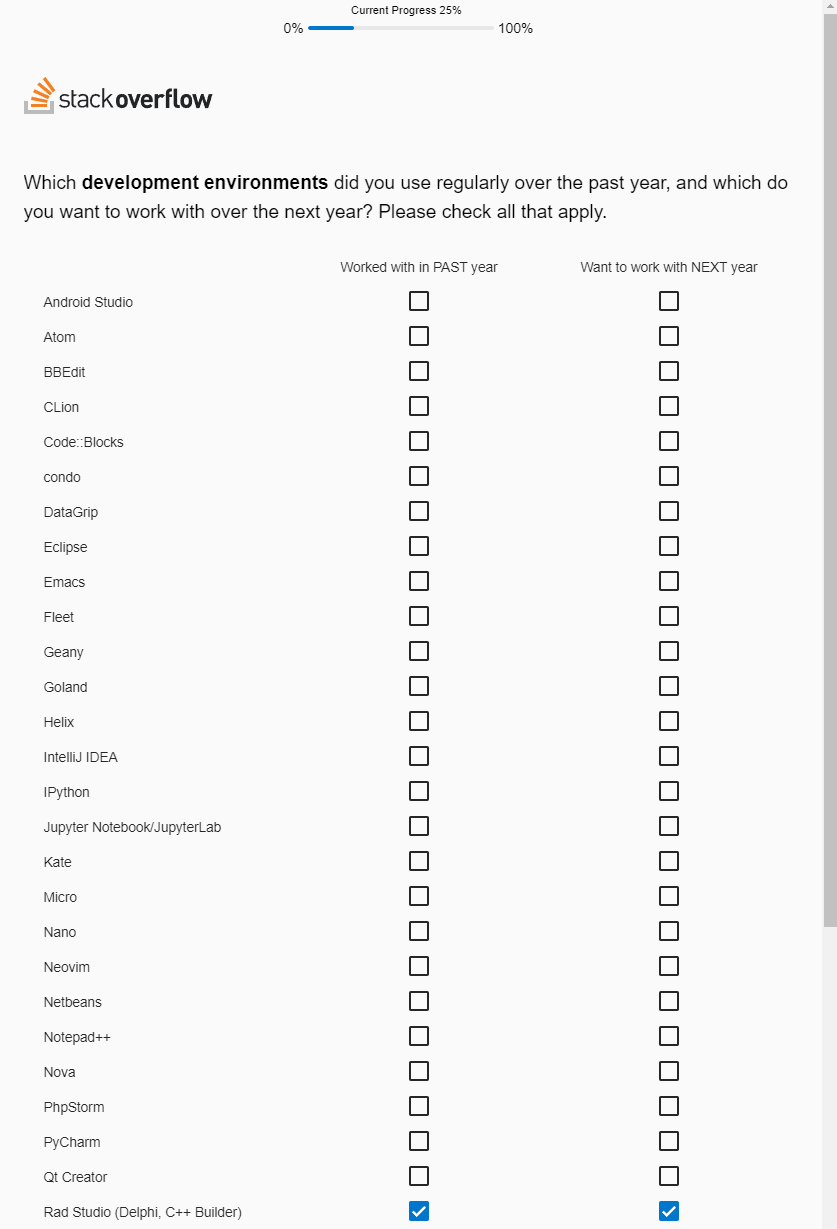Check Emacs under NEXT year
Viewport: 837px width, 1229px height.
tap(668, 581)
